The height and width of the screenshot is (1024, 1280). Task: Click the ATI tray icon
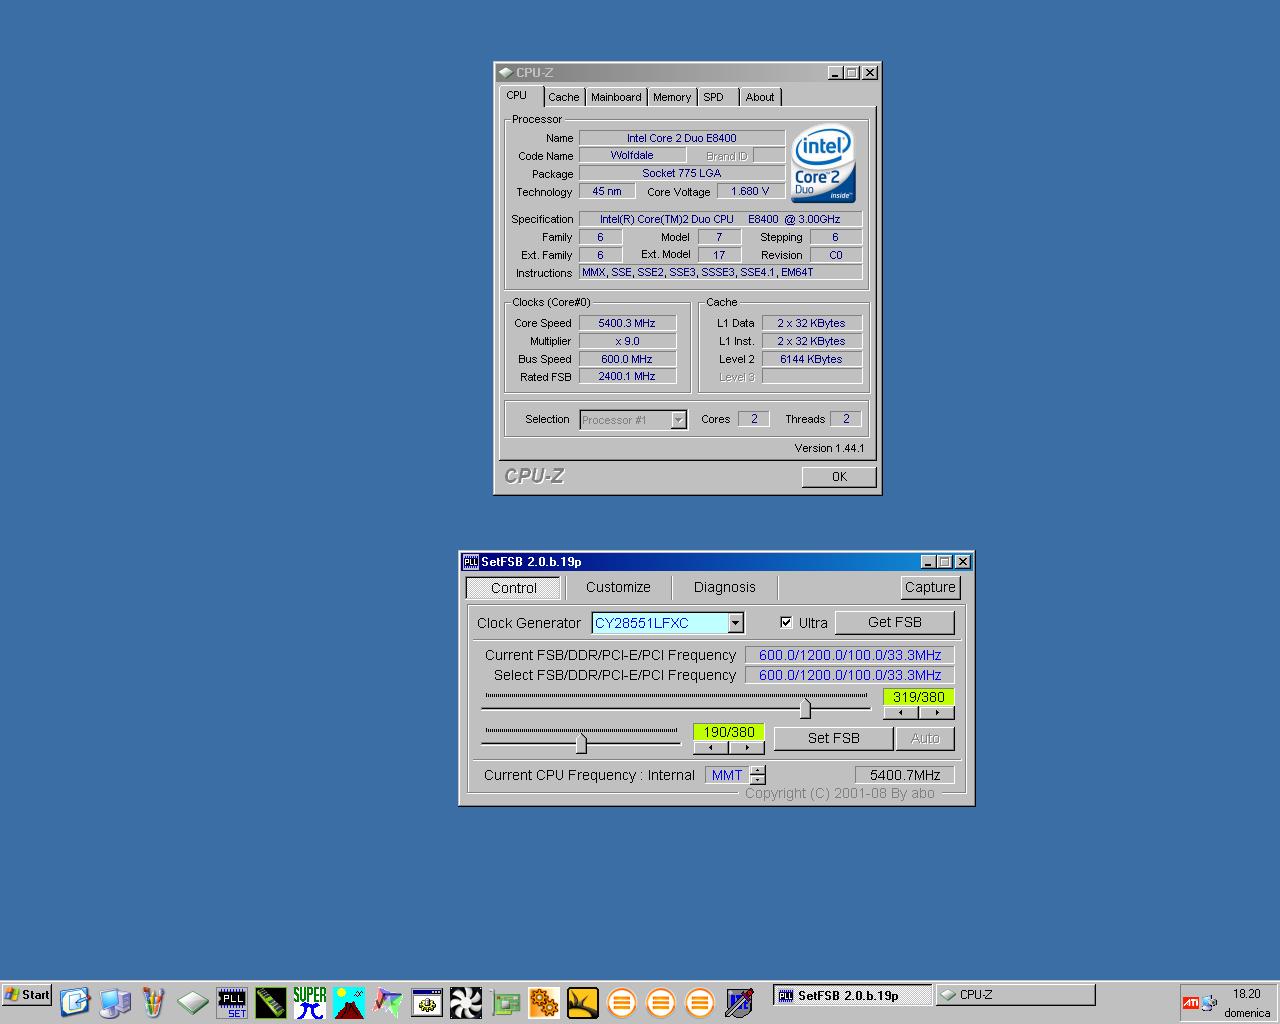1191,1003
